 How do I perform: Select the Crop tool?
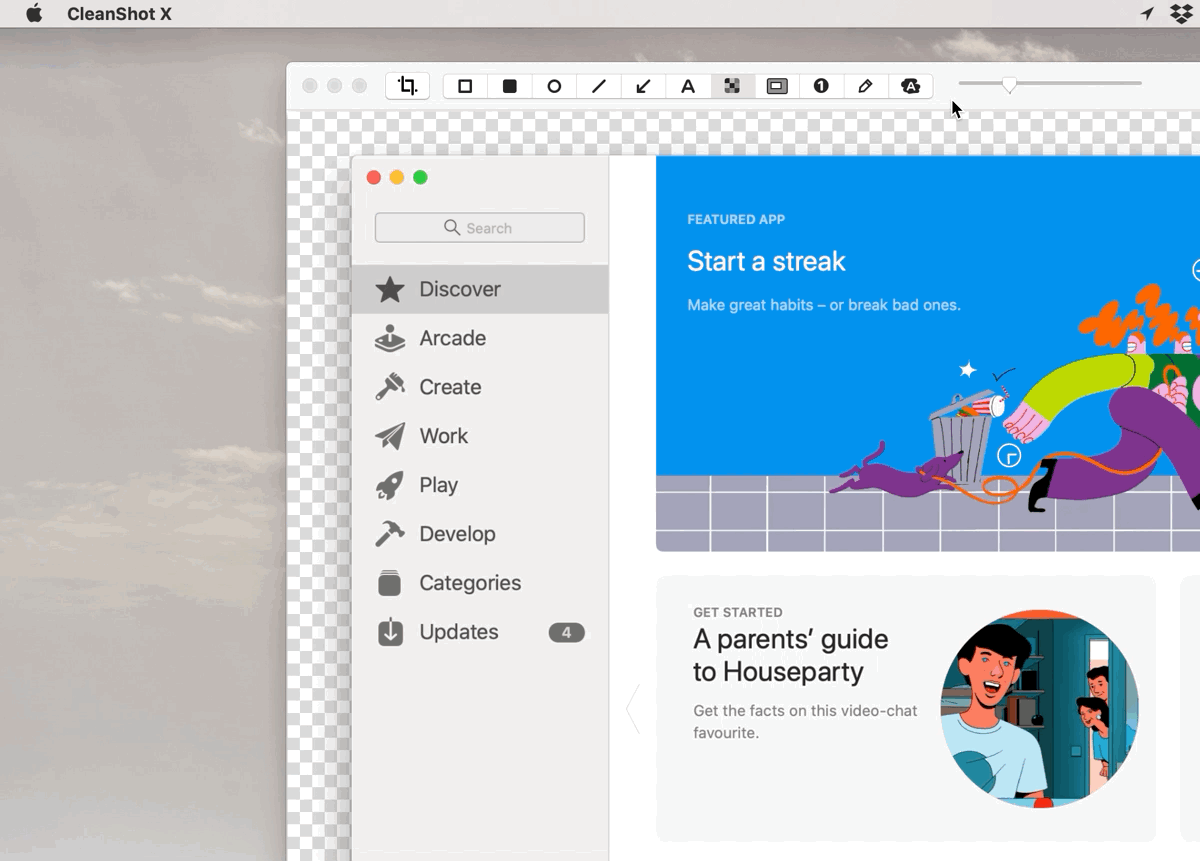(407, 86)
